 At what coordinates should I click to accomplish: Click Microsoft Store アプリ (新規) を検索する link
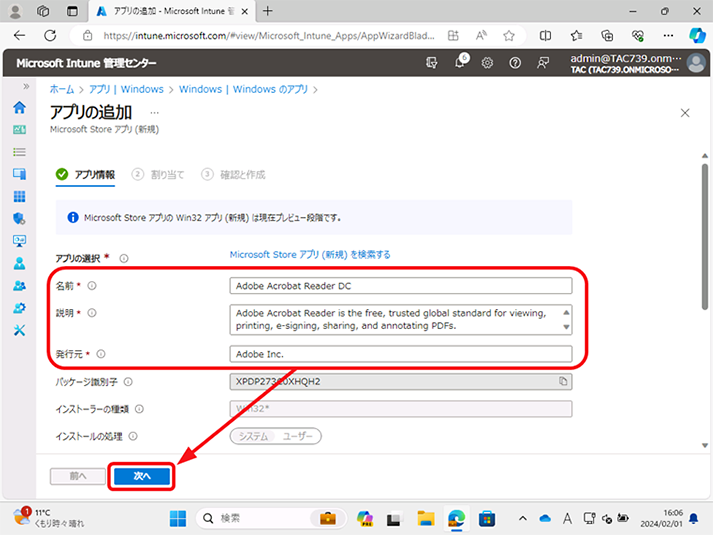click(310, 255)
